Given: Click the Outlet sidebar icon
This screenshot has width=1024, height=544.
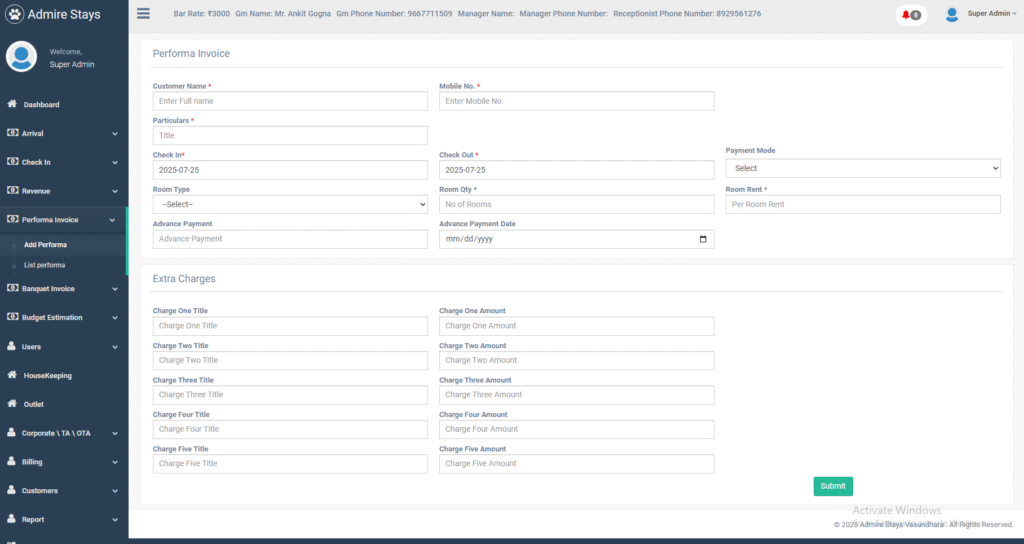Looking at the screenshot, I should (12, 404).
